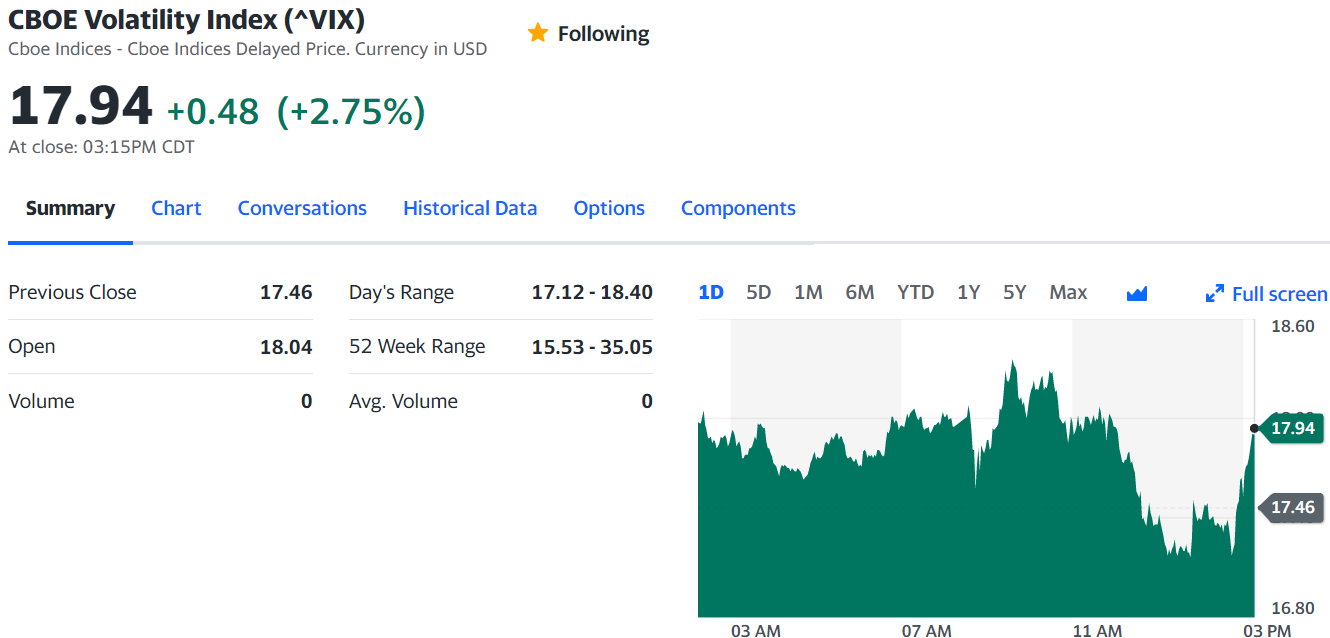
Task: Click the Open label in summary table
Action: [x=32, y=346]
